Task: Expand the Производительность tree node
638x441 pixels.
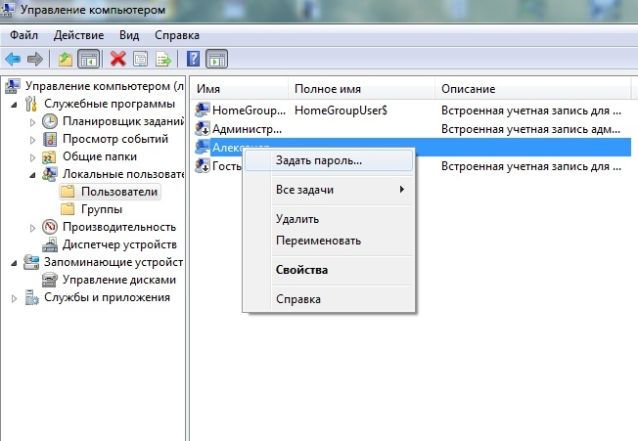Action: (x=33, y=227)
